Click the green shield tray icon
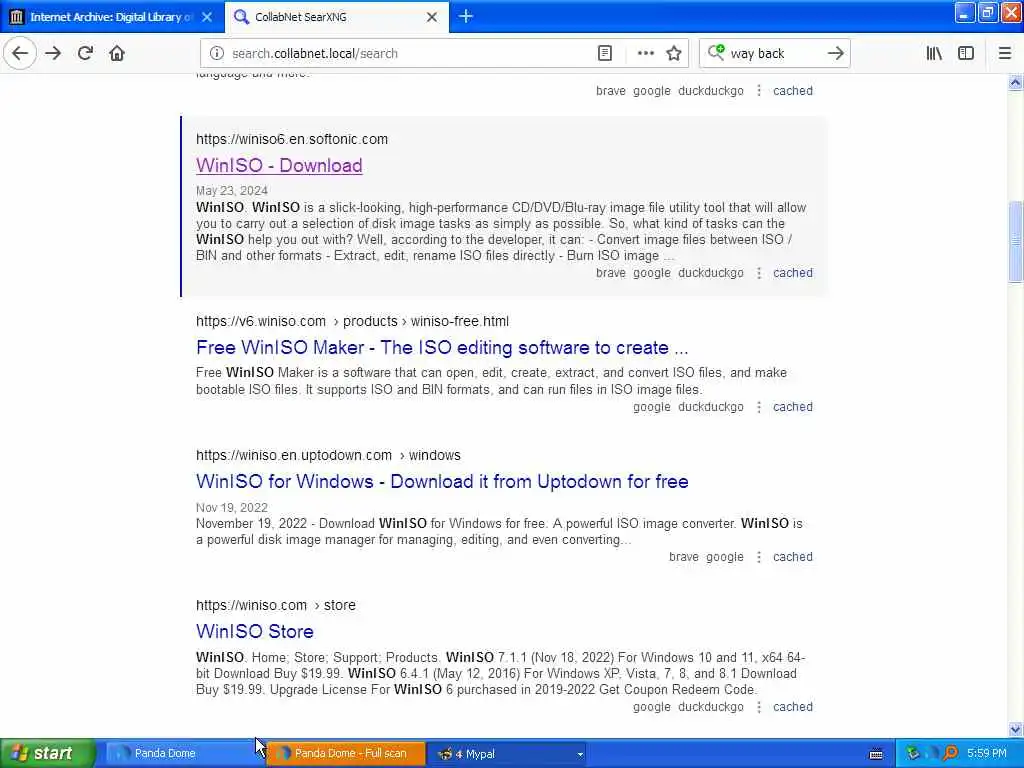Screen dimensions: 1024x768 [913, 754]
